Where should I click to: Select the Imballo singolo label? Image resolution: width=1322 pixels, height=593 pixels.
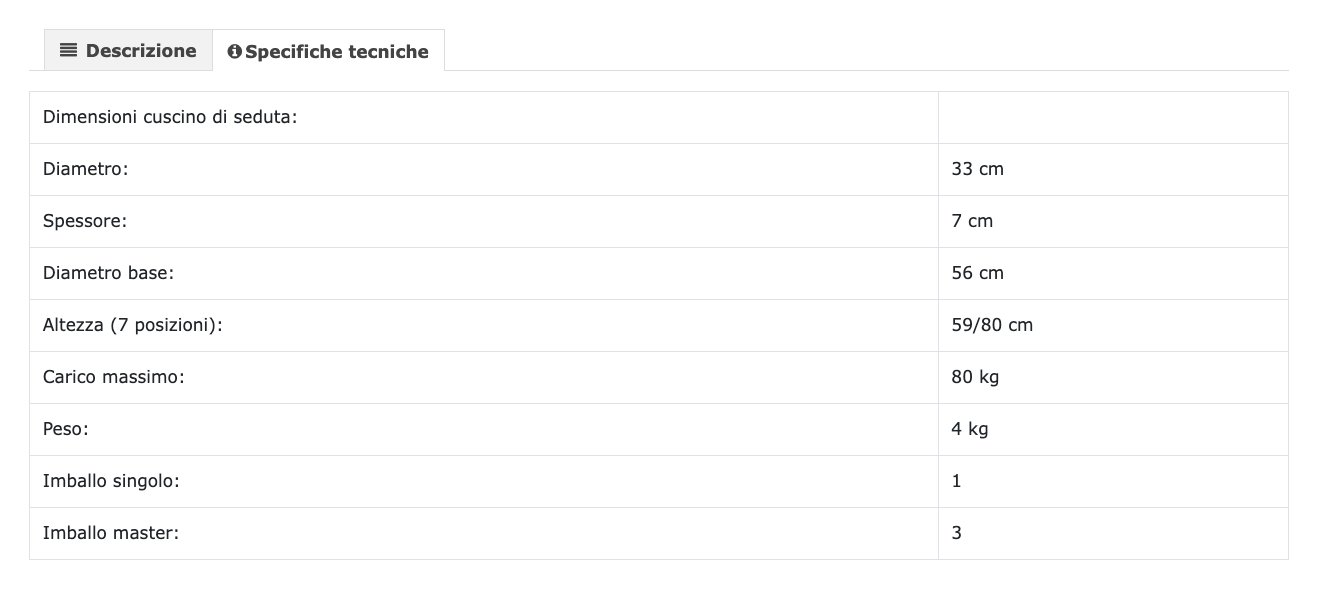click(x=111, y=482)
